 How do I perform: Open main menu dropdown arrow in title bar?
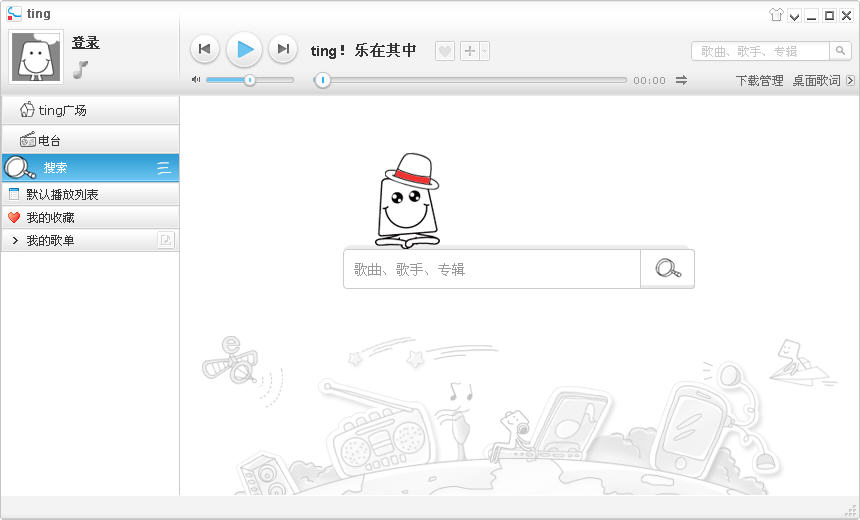click(x=794, y=16)
